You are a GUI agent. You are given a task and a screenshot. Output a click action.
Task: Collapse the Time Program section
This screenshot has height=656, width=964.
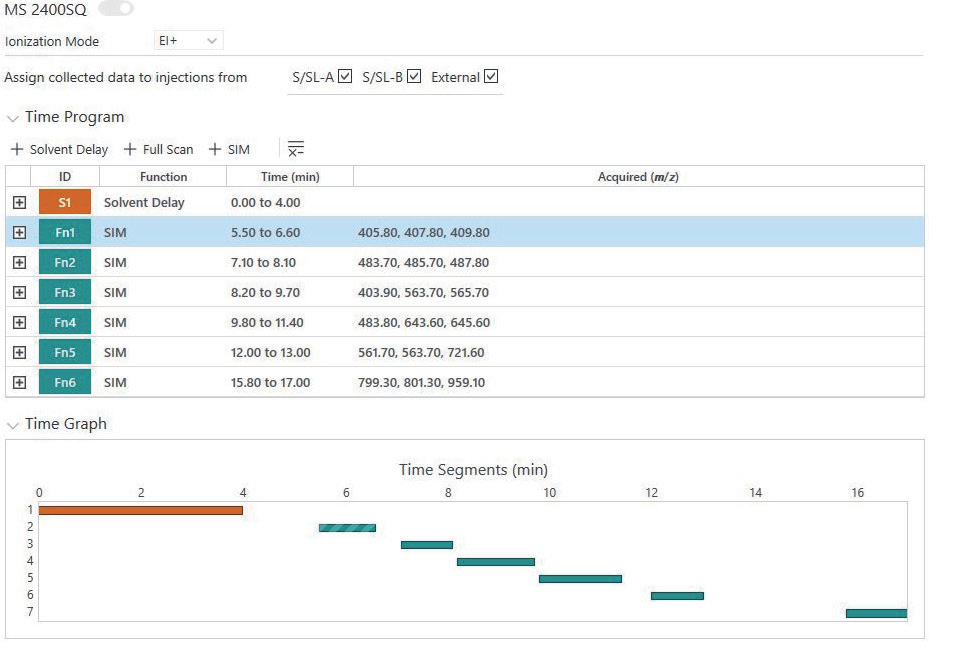(x=12, y=117)
